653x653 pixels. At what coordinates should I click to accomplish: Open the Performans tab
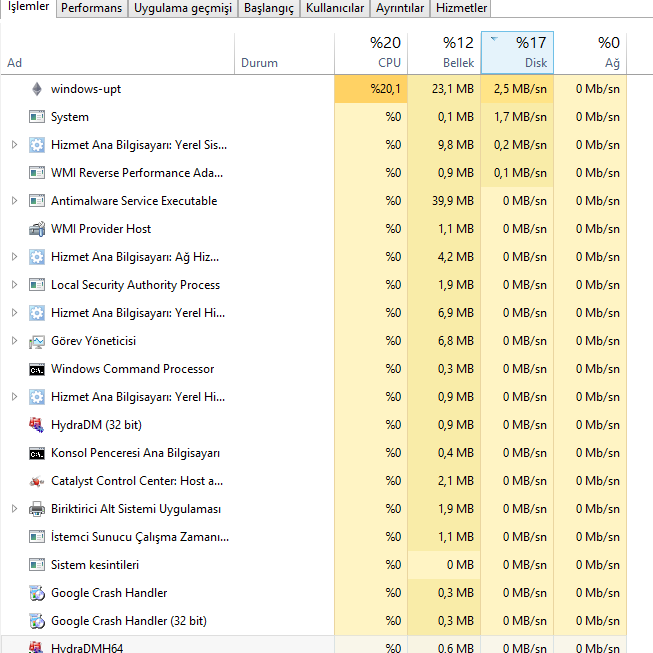pyautogui.click(x=92, y=8)
